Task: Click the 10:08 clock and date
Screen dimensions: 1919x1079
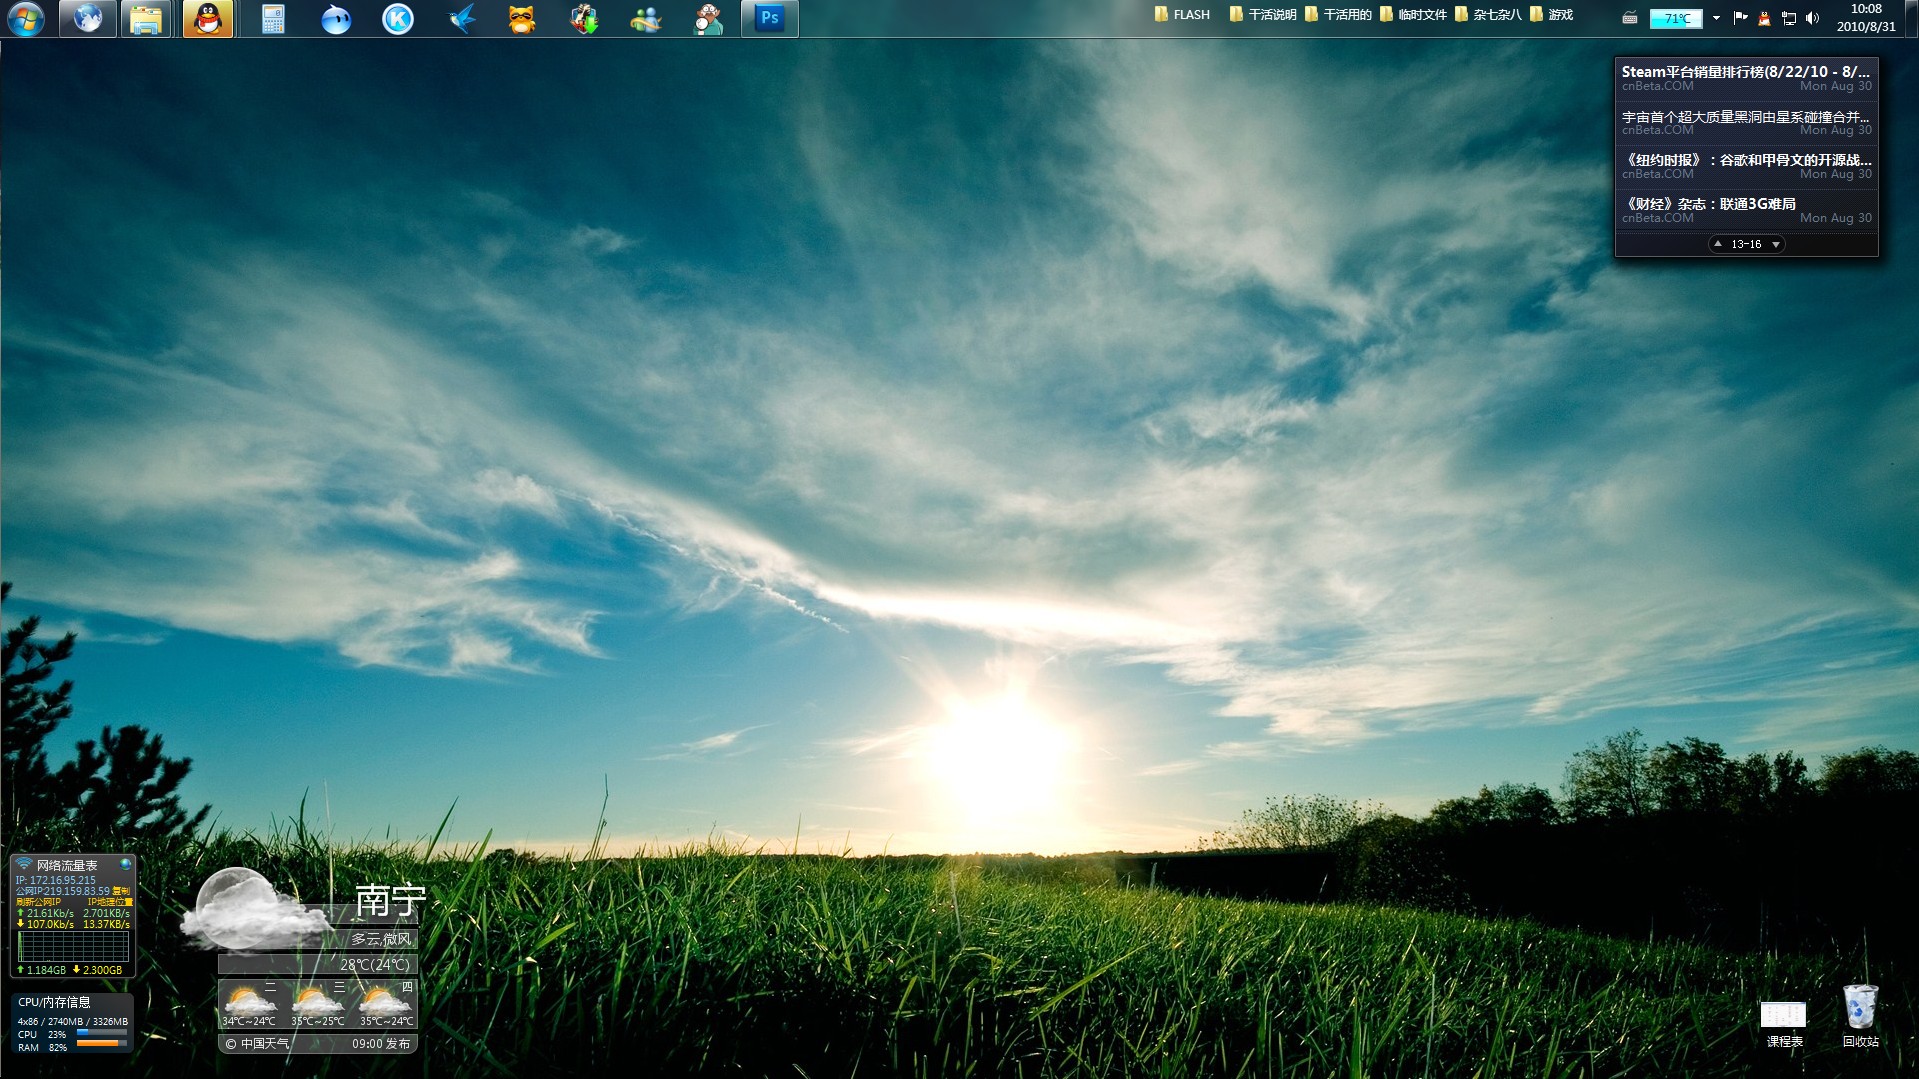Action: pyautogui.click(x=1866, y=18)
